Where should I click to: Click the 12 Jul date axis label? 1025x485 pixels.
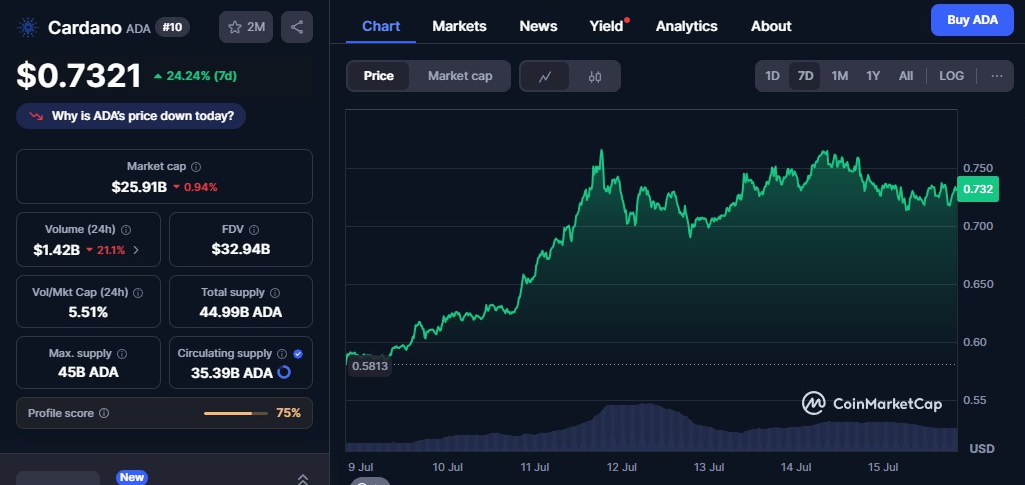(622, 467)
